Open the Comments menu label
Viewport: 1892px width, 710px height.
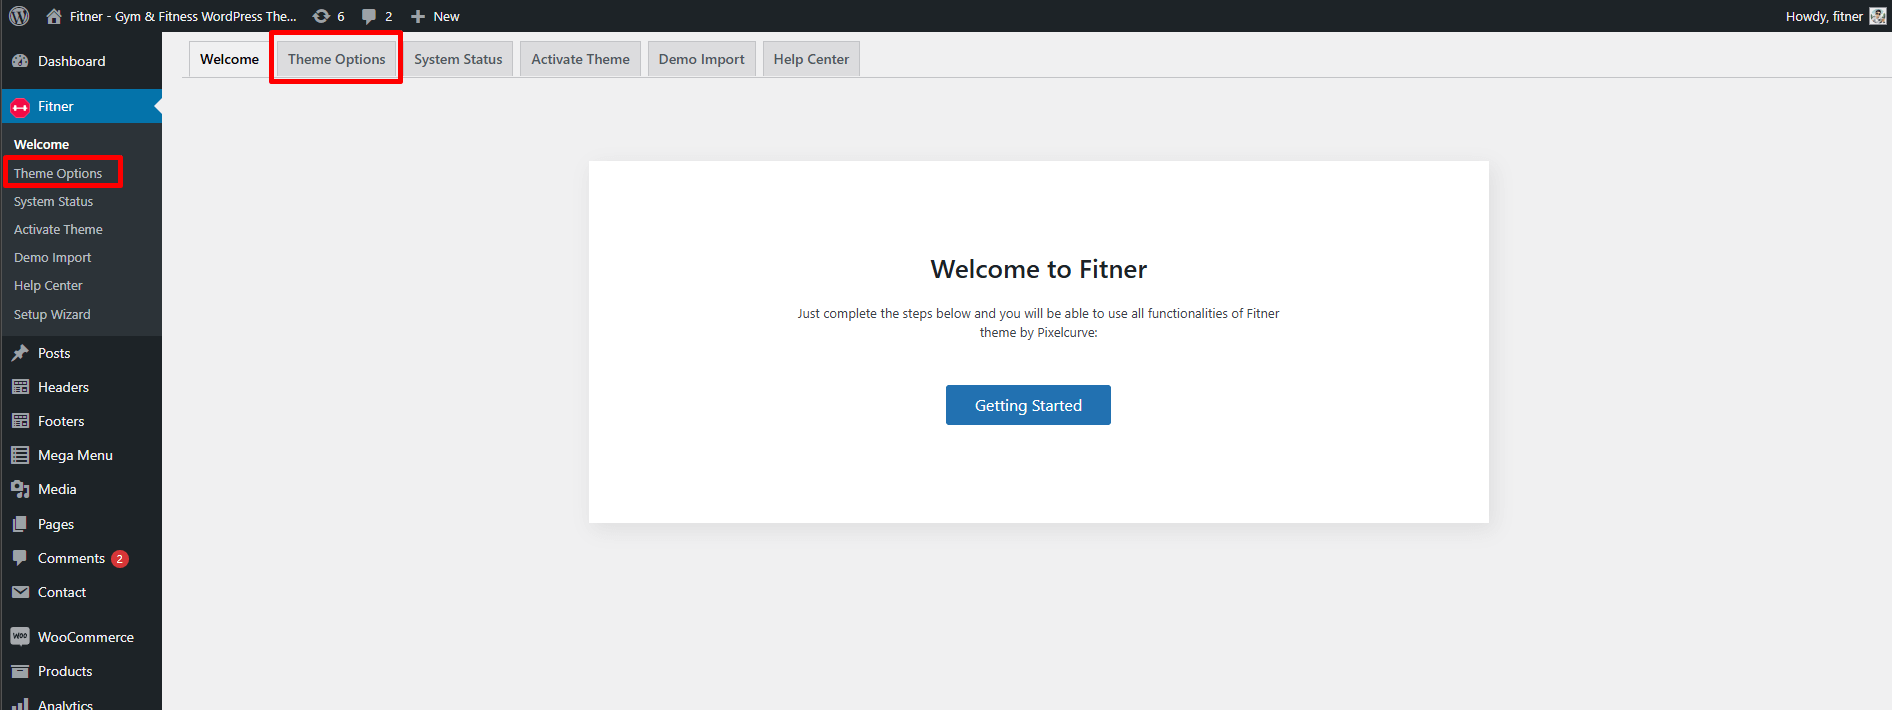71,558
